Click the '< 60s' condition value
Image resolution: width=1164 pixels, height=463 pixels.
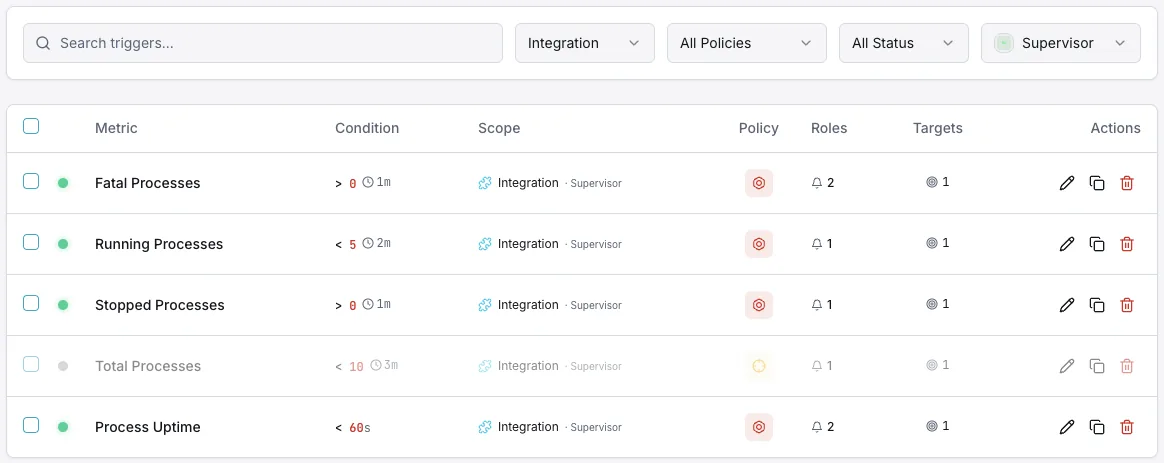pos(353,427)
